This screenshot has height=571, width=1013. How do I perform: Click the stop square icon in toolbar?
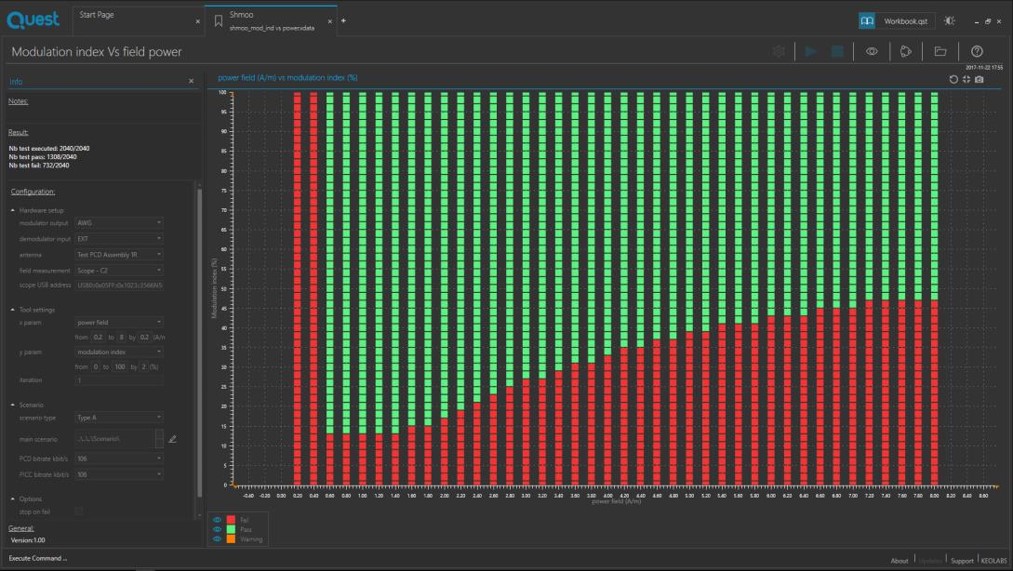pos(837,51)
